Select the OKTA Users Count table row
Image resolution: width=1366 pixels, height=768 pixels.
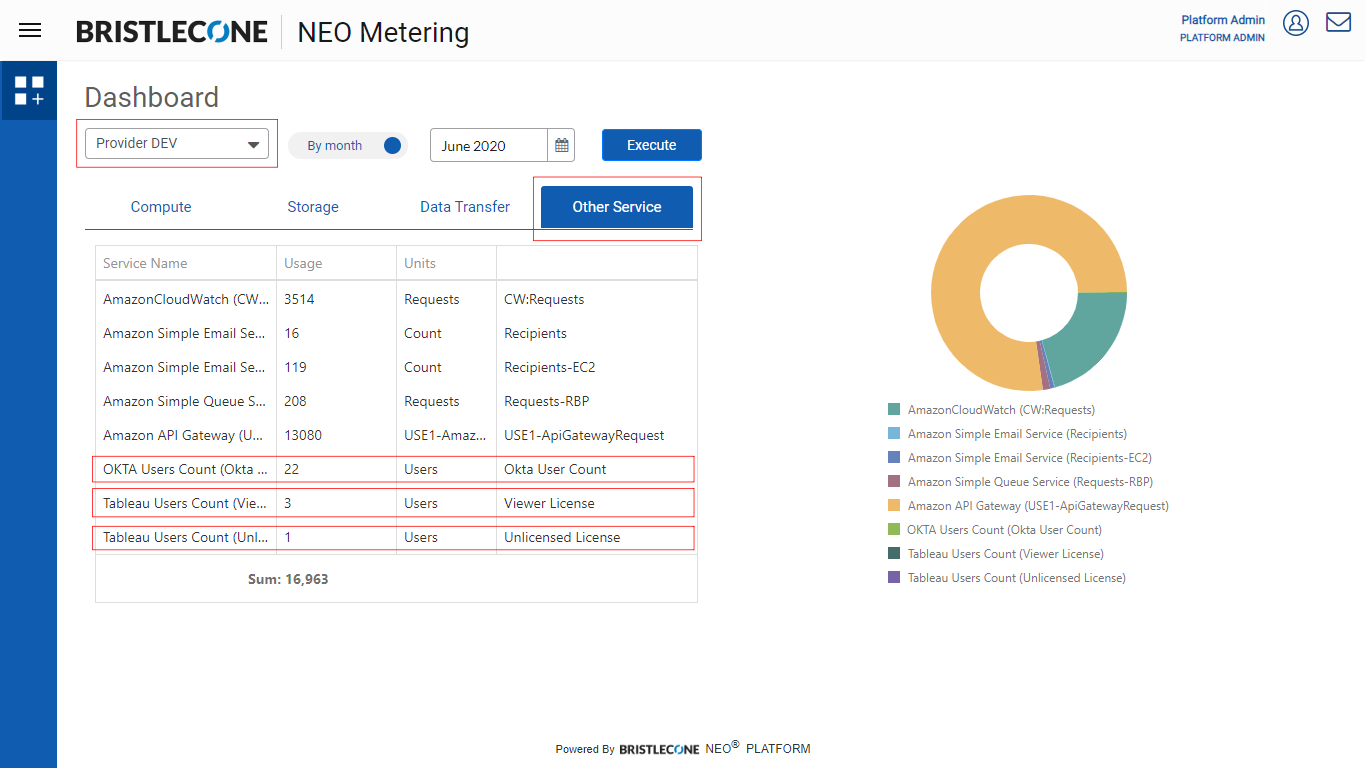tap(395, 469)
